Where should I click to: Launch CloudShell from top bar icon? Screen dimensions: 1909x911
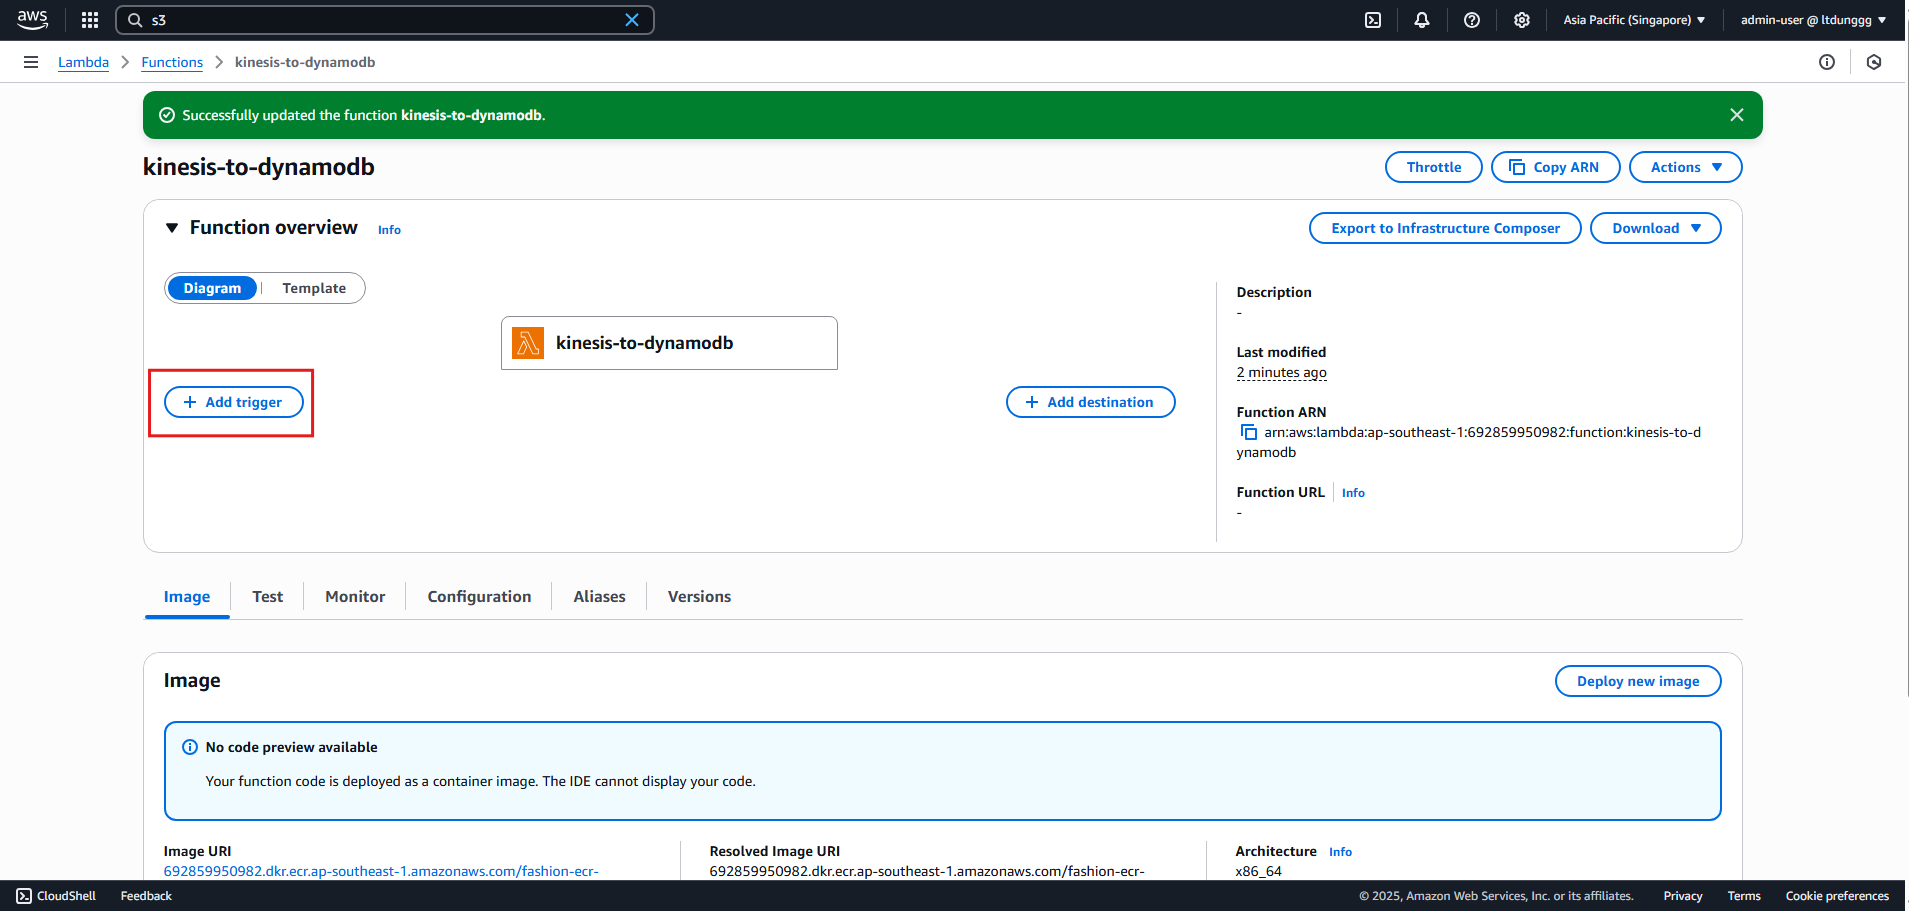(1373, 20)
